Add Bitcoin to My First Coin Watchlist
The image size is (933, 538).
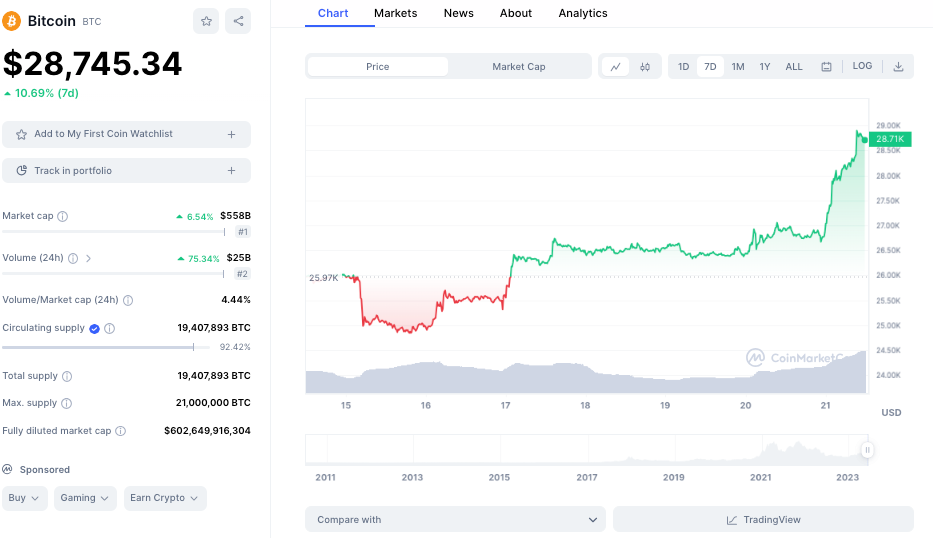tap(126, 134)
